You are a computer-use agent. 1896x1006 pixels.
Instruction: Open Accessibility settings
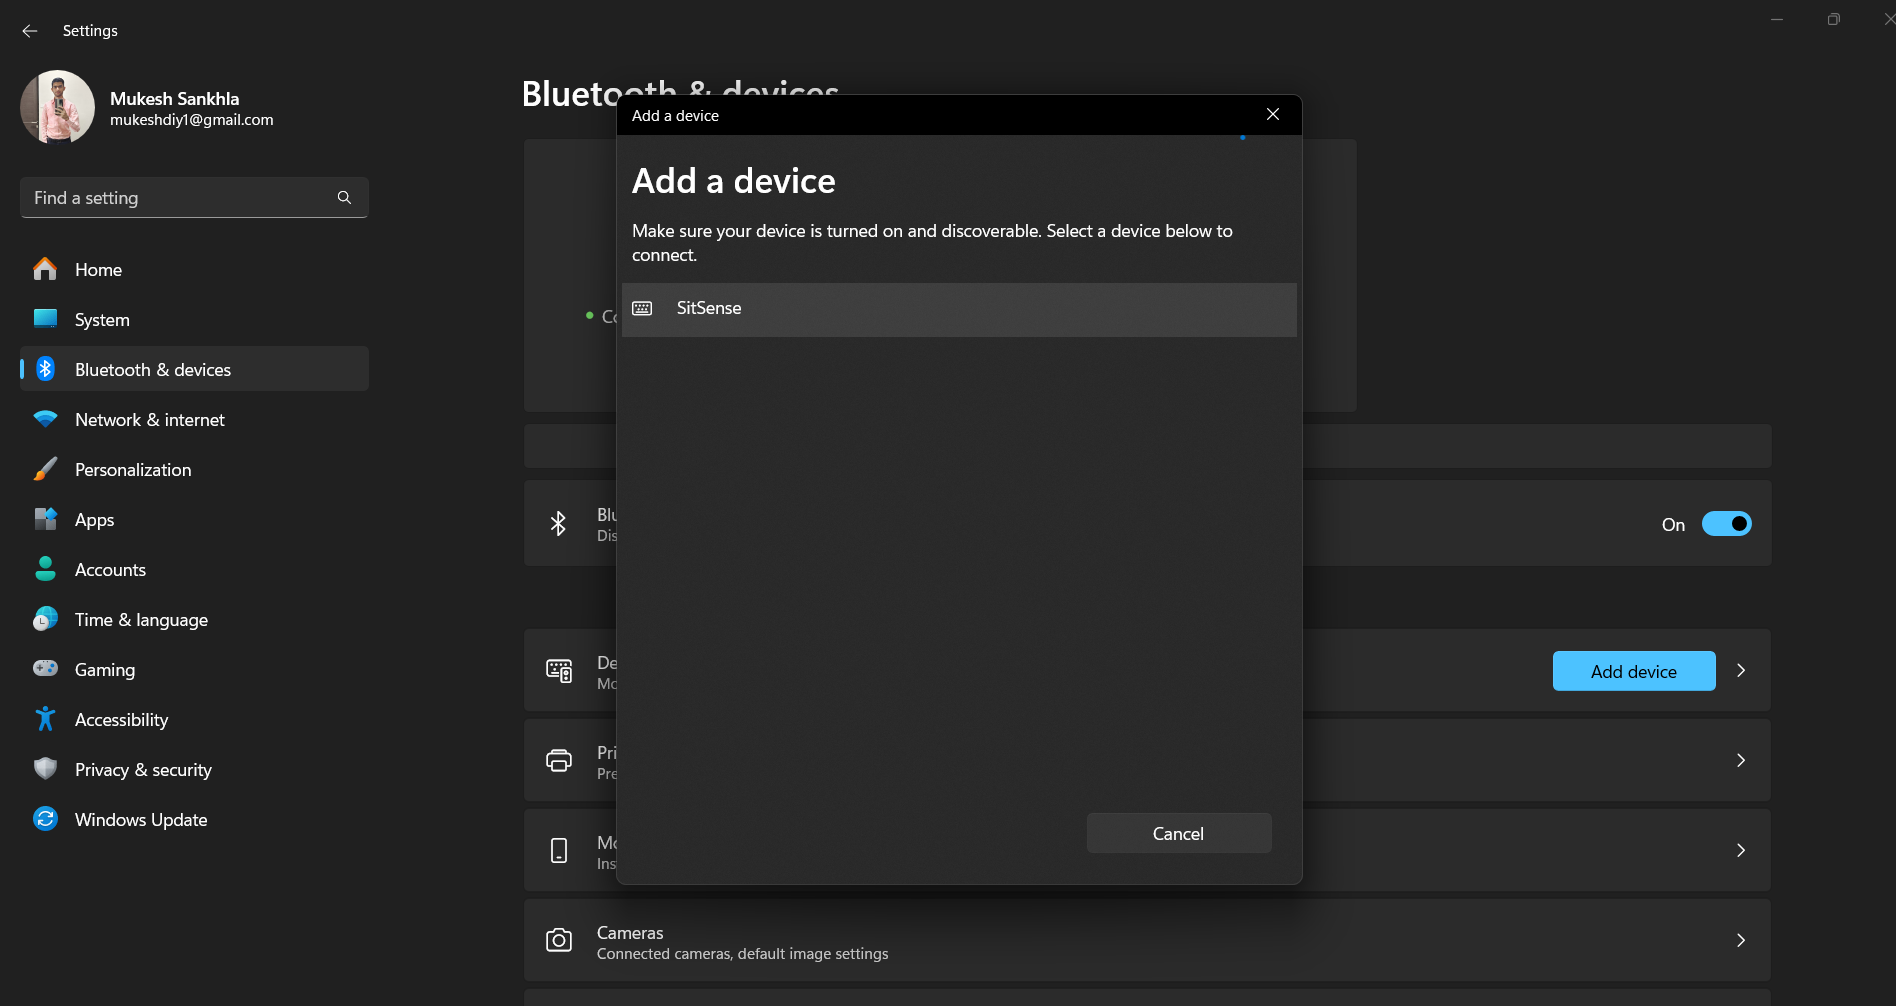pos(194,719)
